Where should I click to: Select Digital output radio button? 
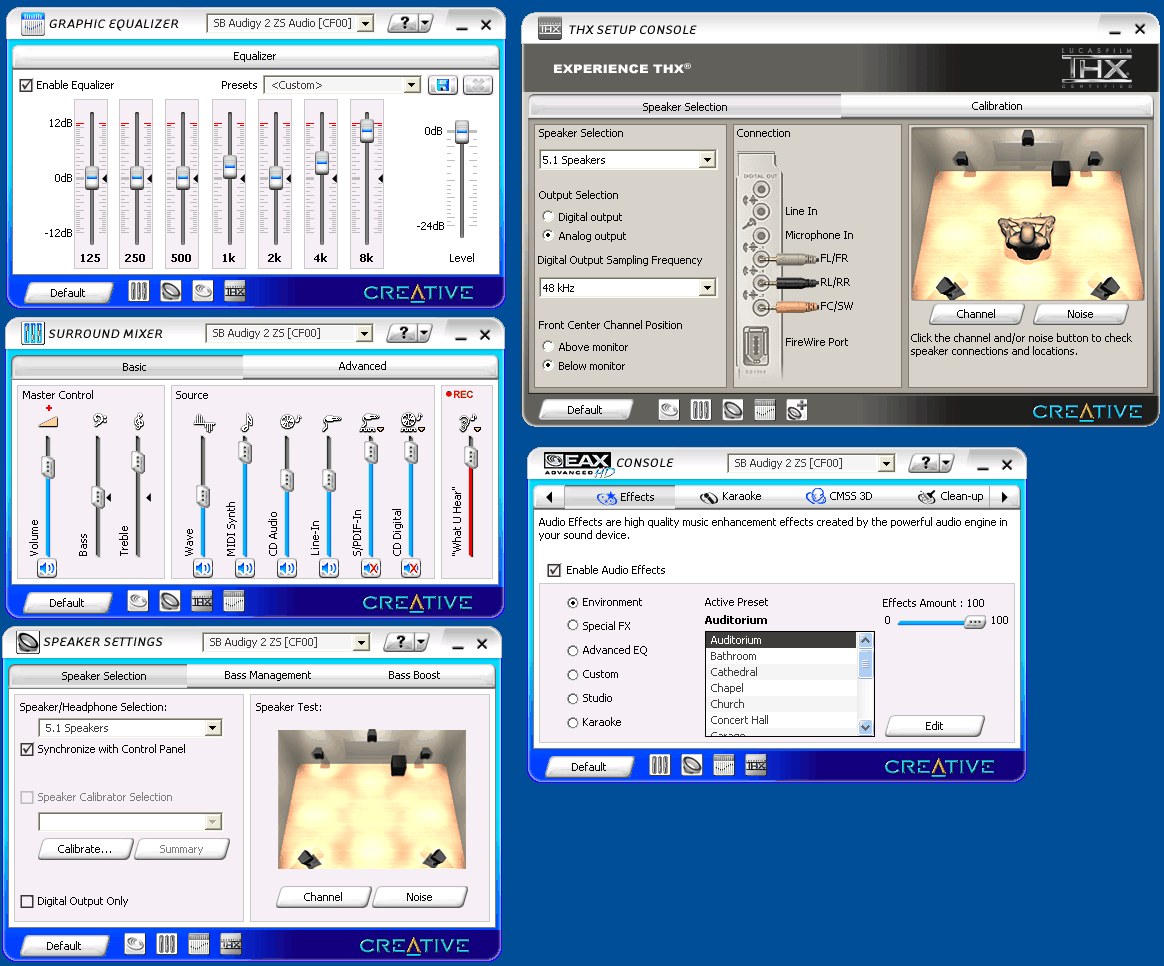[x=548, y=217]
